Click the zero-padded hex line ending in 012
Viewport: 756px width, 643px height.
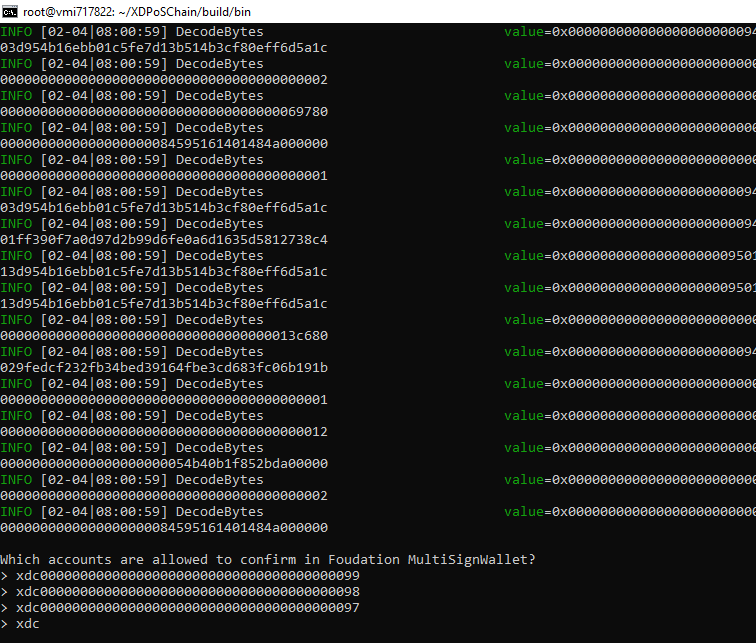164,431
